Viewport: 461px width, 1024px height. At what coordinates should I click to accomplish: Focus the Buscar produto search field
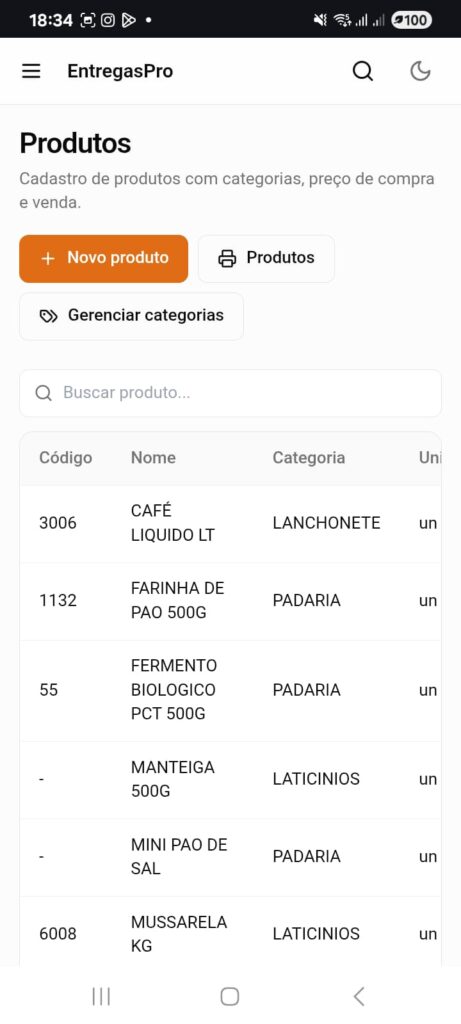[230, 393]
